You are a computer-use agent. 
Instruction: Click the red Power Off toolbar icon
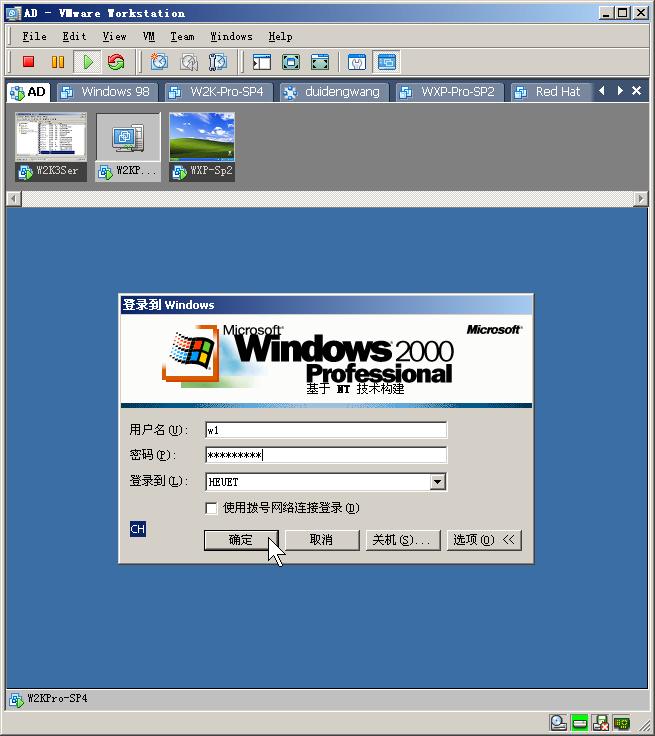click(29, 62)
